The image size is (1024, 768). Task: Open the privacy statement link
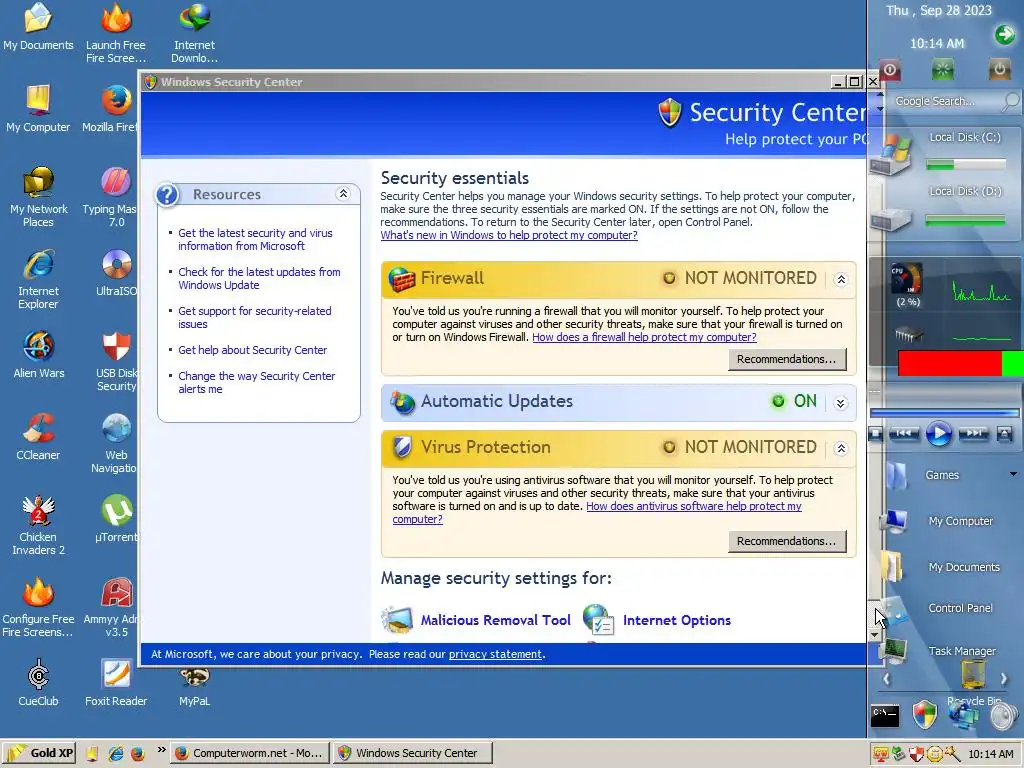(x=495, y=654)
